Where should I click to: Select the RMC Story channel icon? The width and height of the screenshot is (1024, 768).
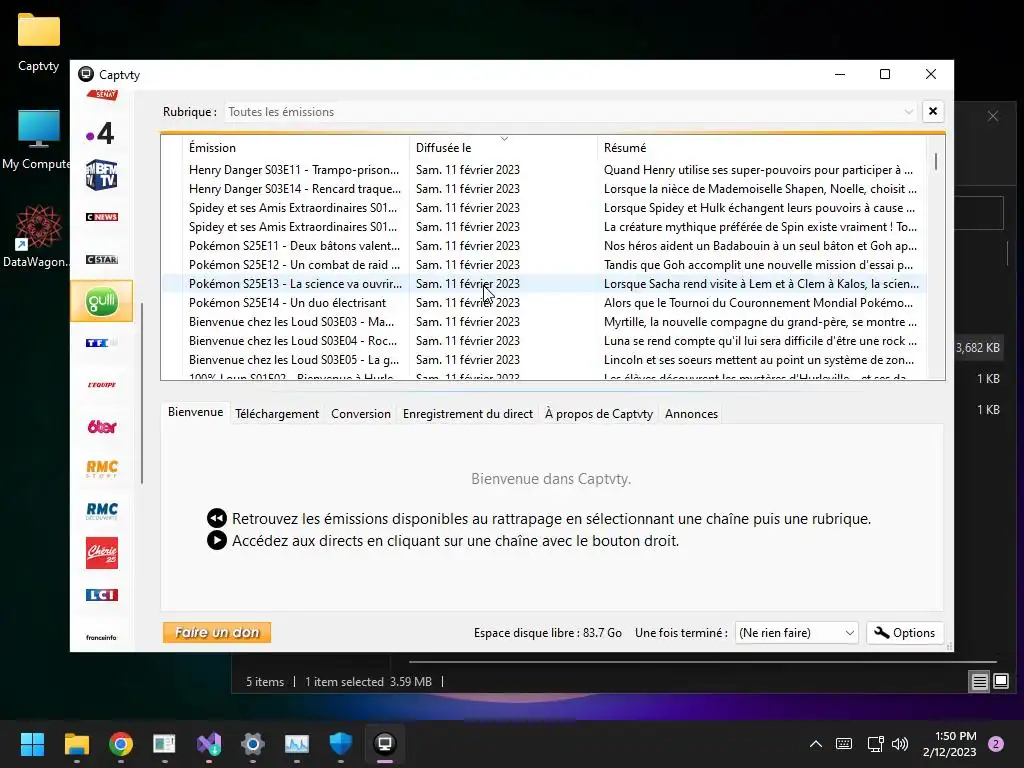click(x=101, y=468)
